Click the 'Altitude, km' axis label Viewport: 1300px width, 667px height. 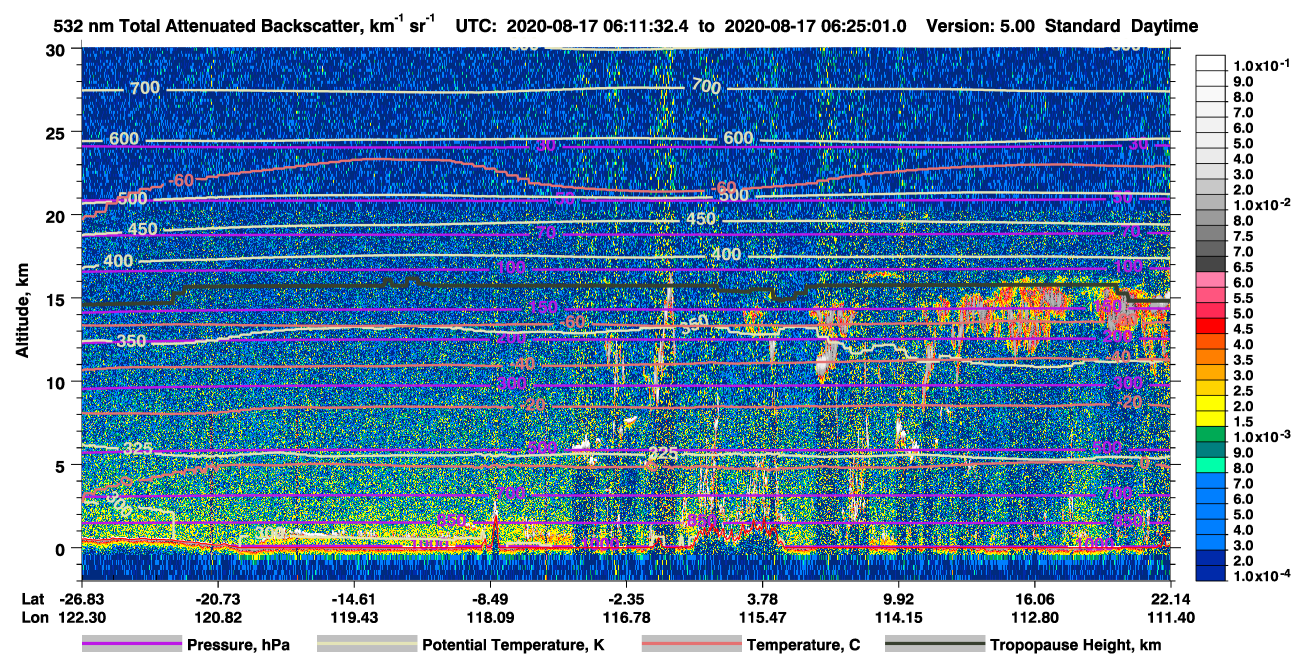click(x=23, y=312)
